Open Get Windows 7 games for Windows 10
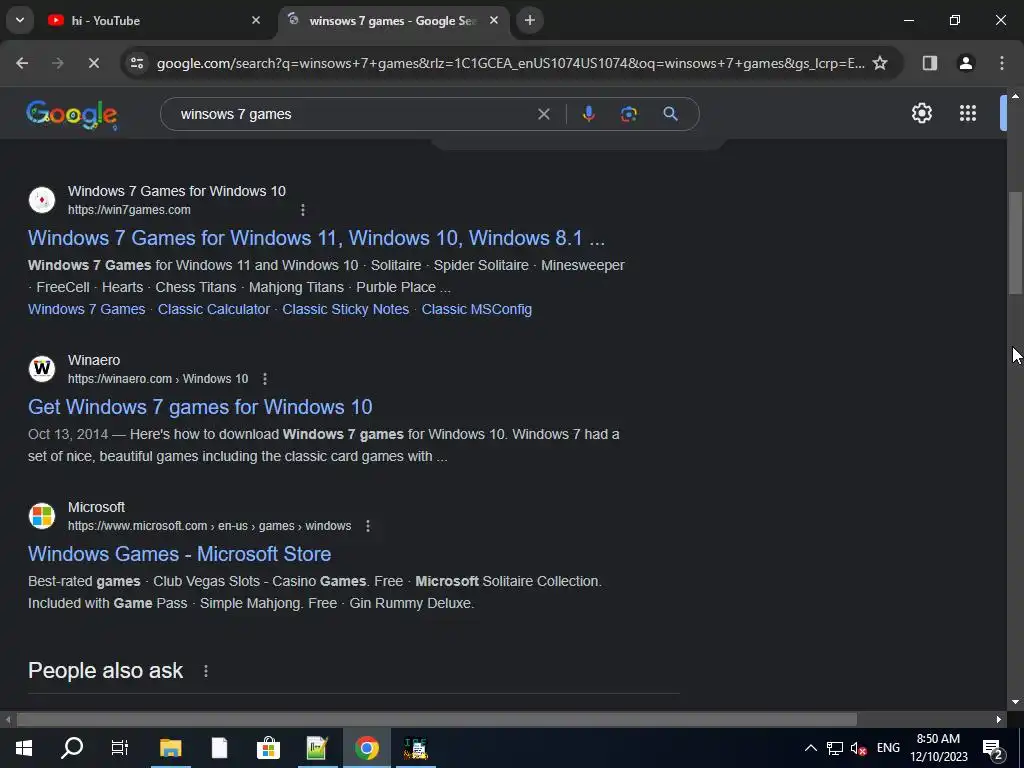This screenshot has height=768, width=1024. pyautogui.click(x=200, y=407)
